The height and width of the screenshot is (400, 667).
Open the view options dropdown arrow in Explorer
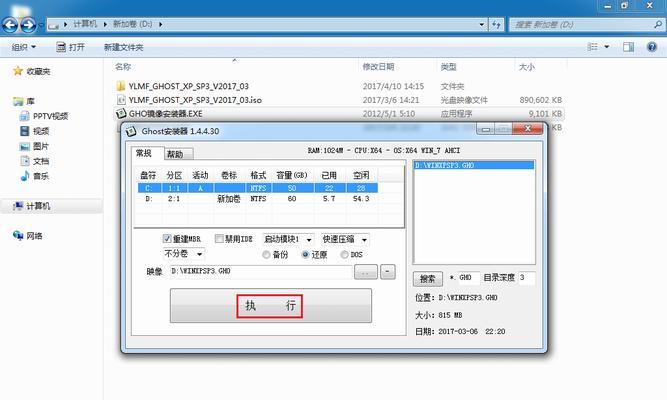[607, 47]
